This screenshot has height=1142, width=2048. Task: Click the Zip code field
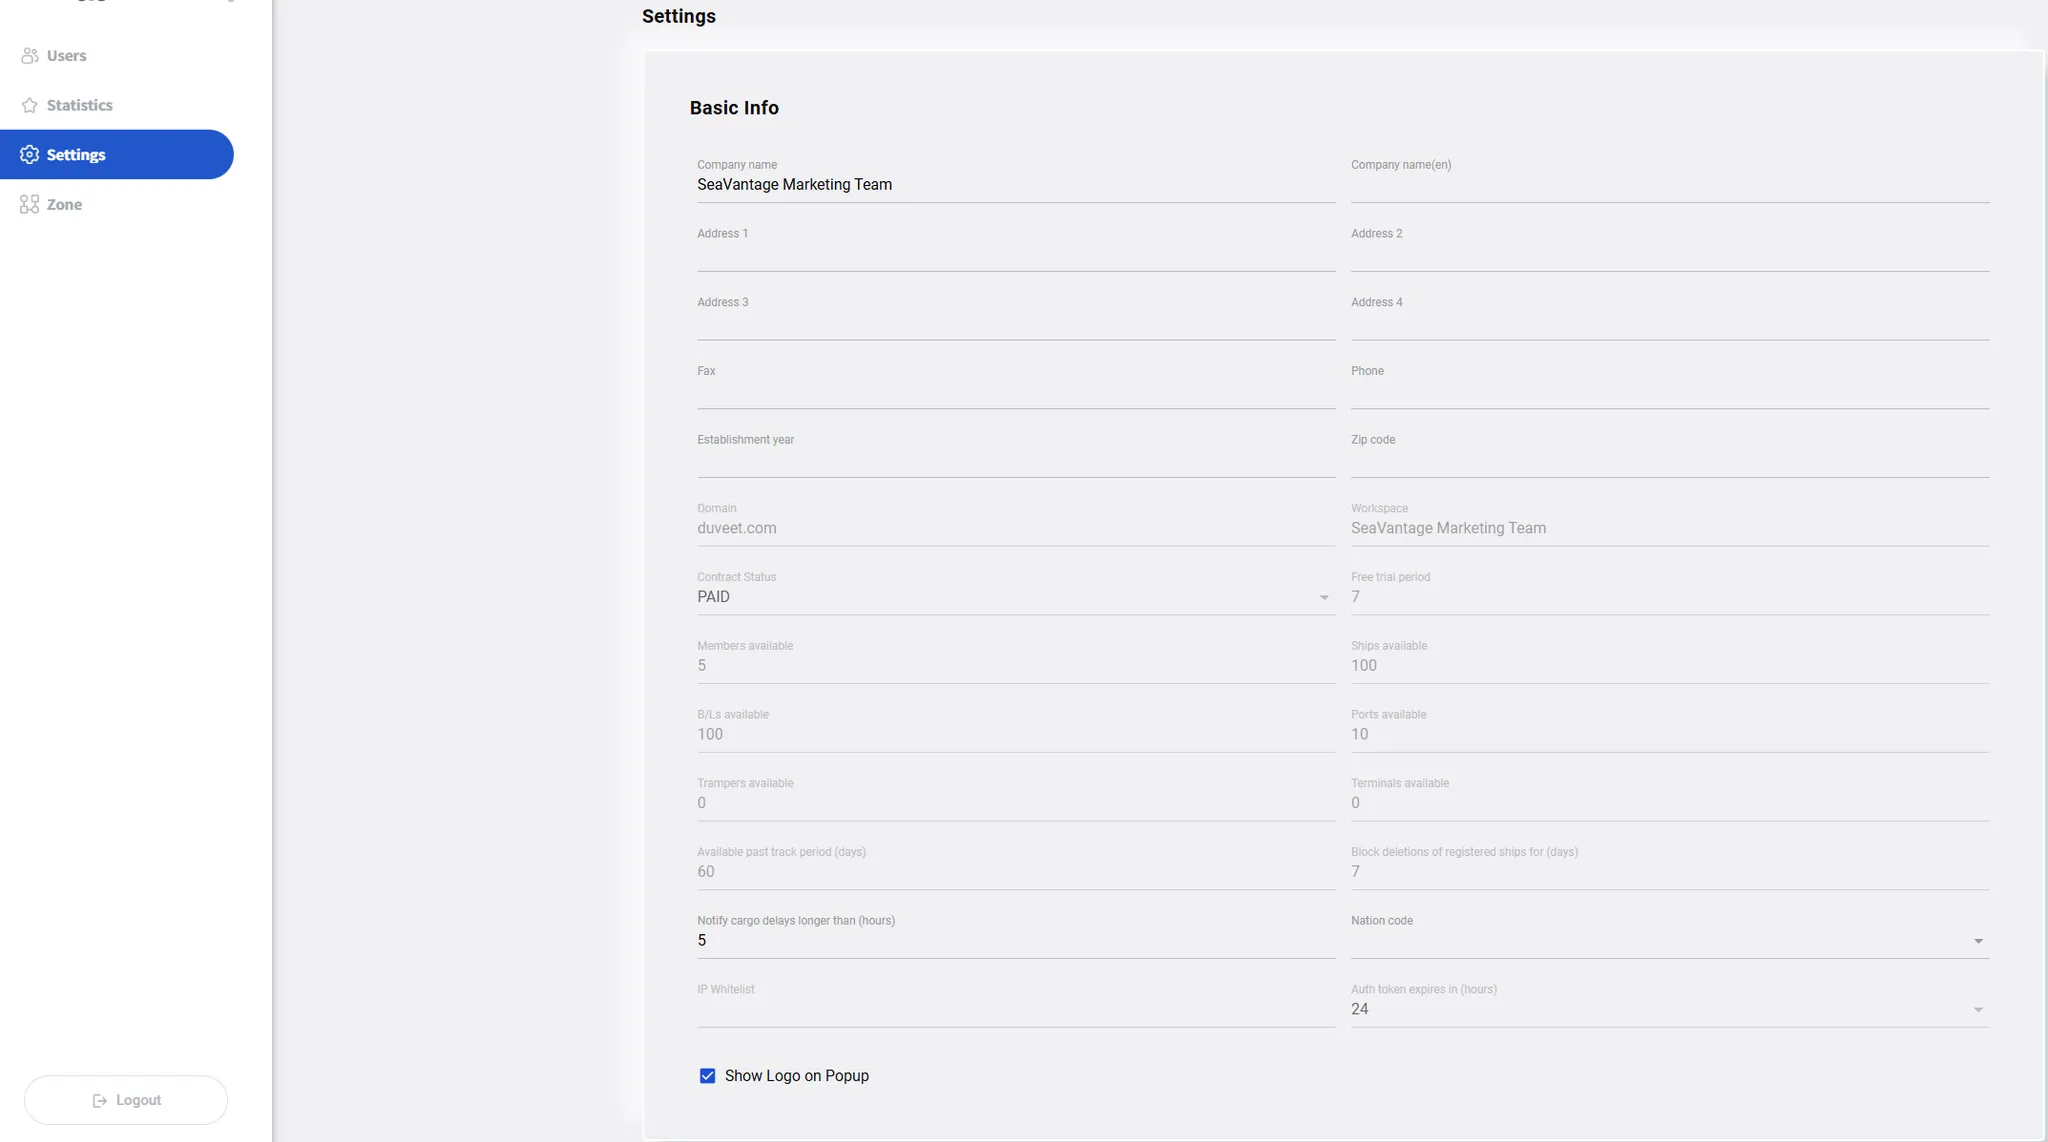(1669, 460)
